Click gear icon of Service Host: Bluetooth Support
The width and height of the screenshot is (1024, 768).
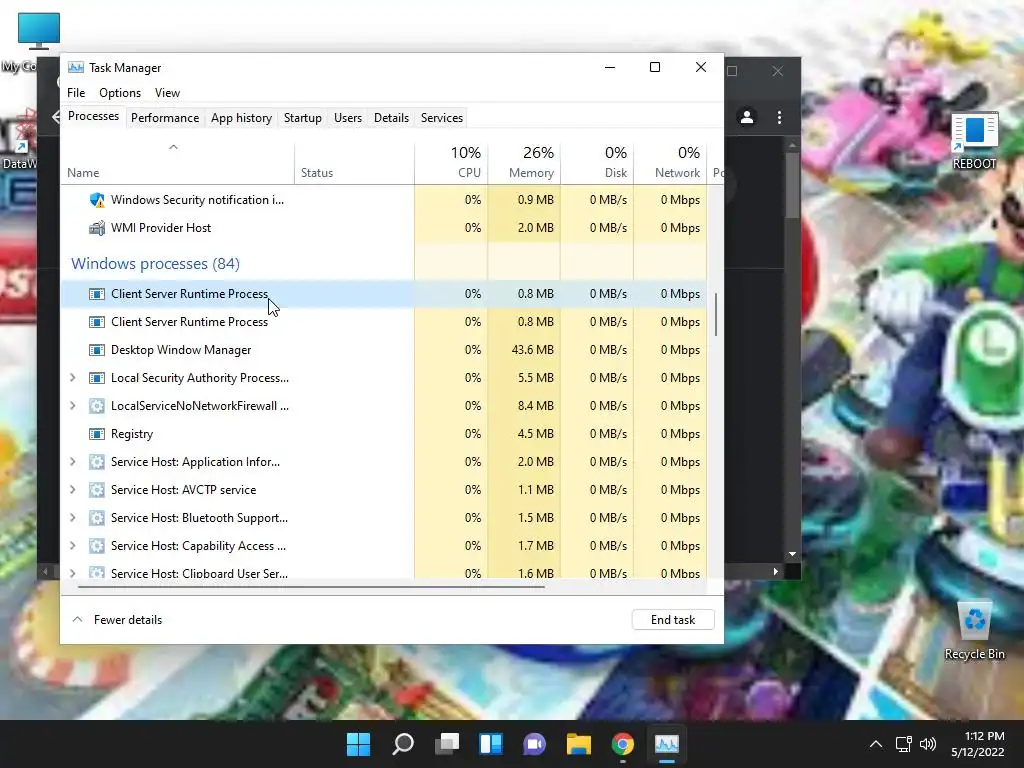pyautogui.click(x=97, y=518)
